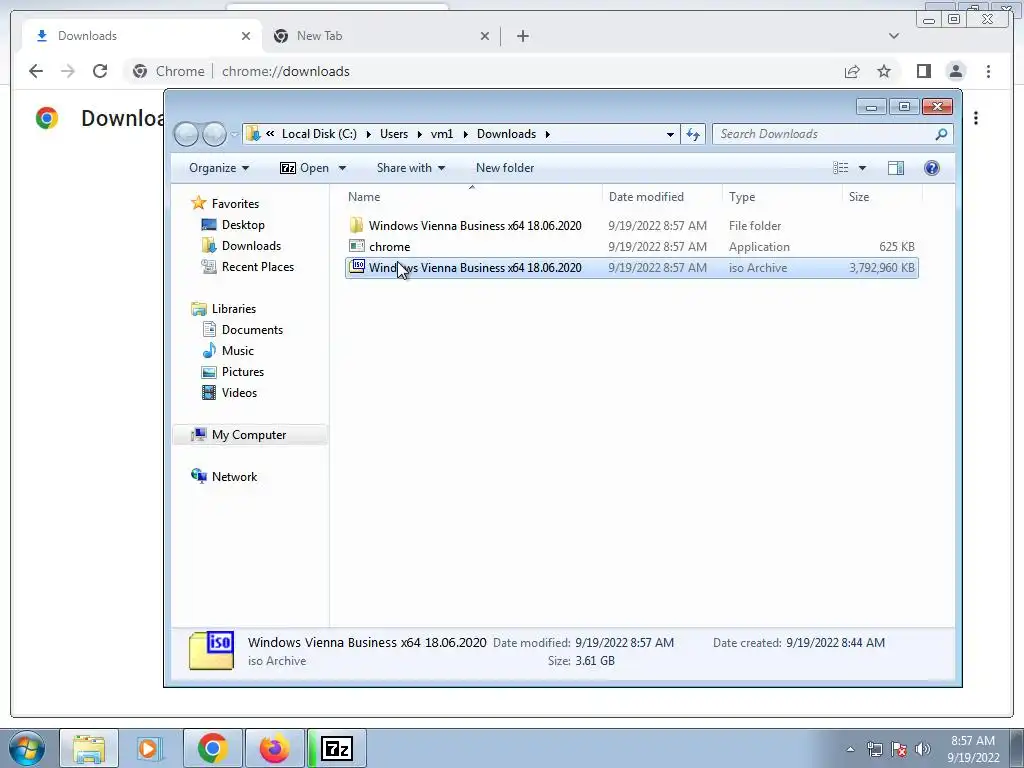This screenshot has height=768, width=1024.
Task: Open Desktop under Favorites
Action: point(243,225)
